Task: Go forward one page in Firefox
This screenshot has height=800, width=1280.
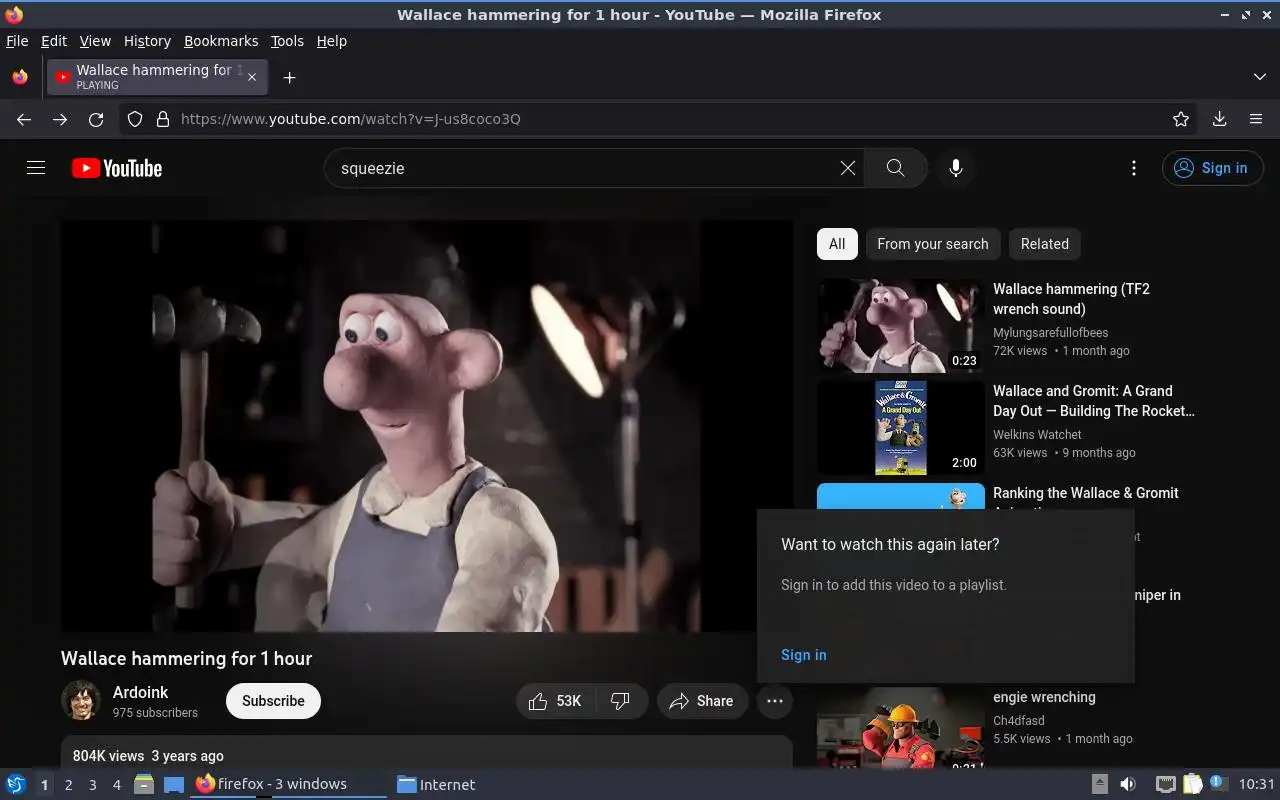Action: tap(60, 119)
